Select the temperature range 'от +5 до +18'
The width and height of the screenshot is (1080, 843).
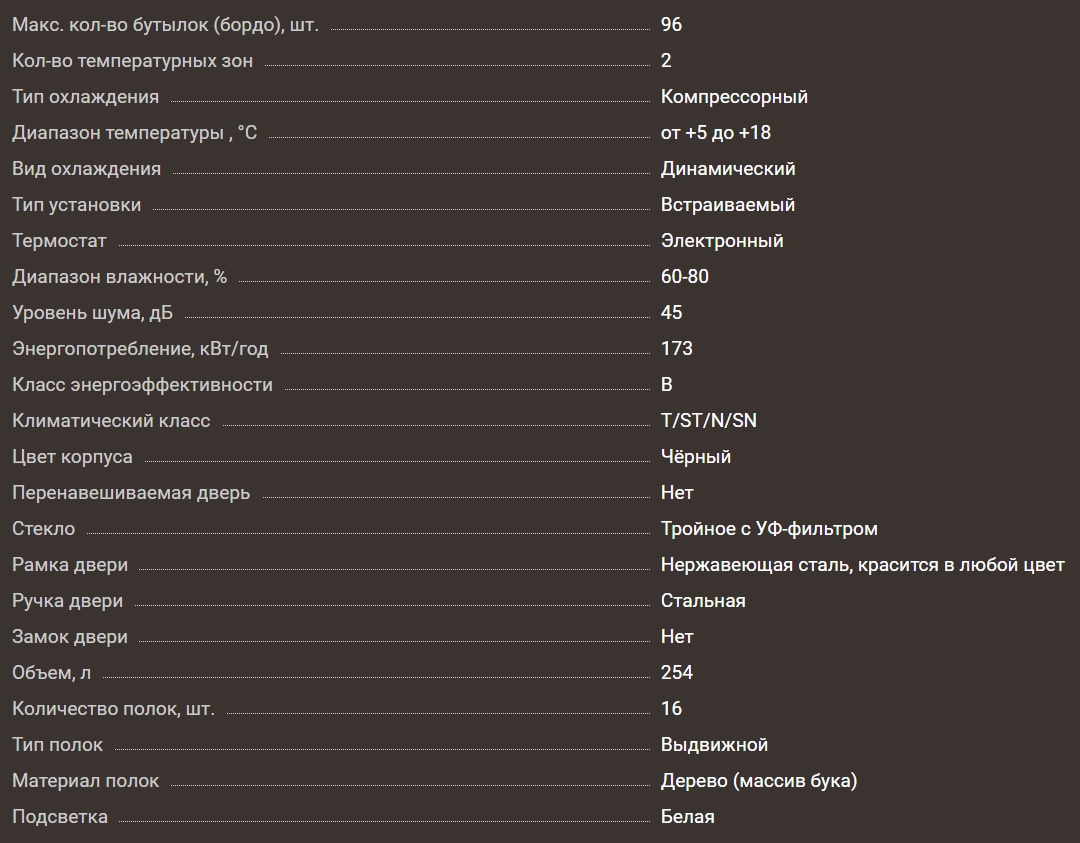715,133
